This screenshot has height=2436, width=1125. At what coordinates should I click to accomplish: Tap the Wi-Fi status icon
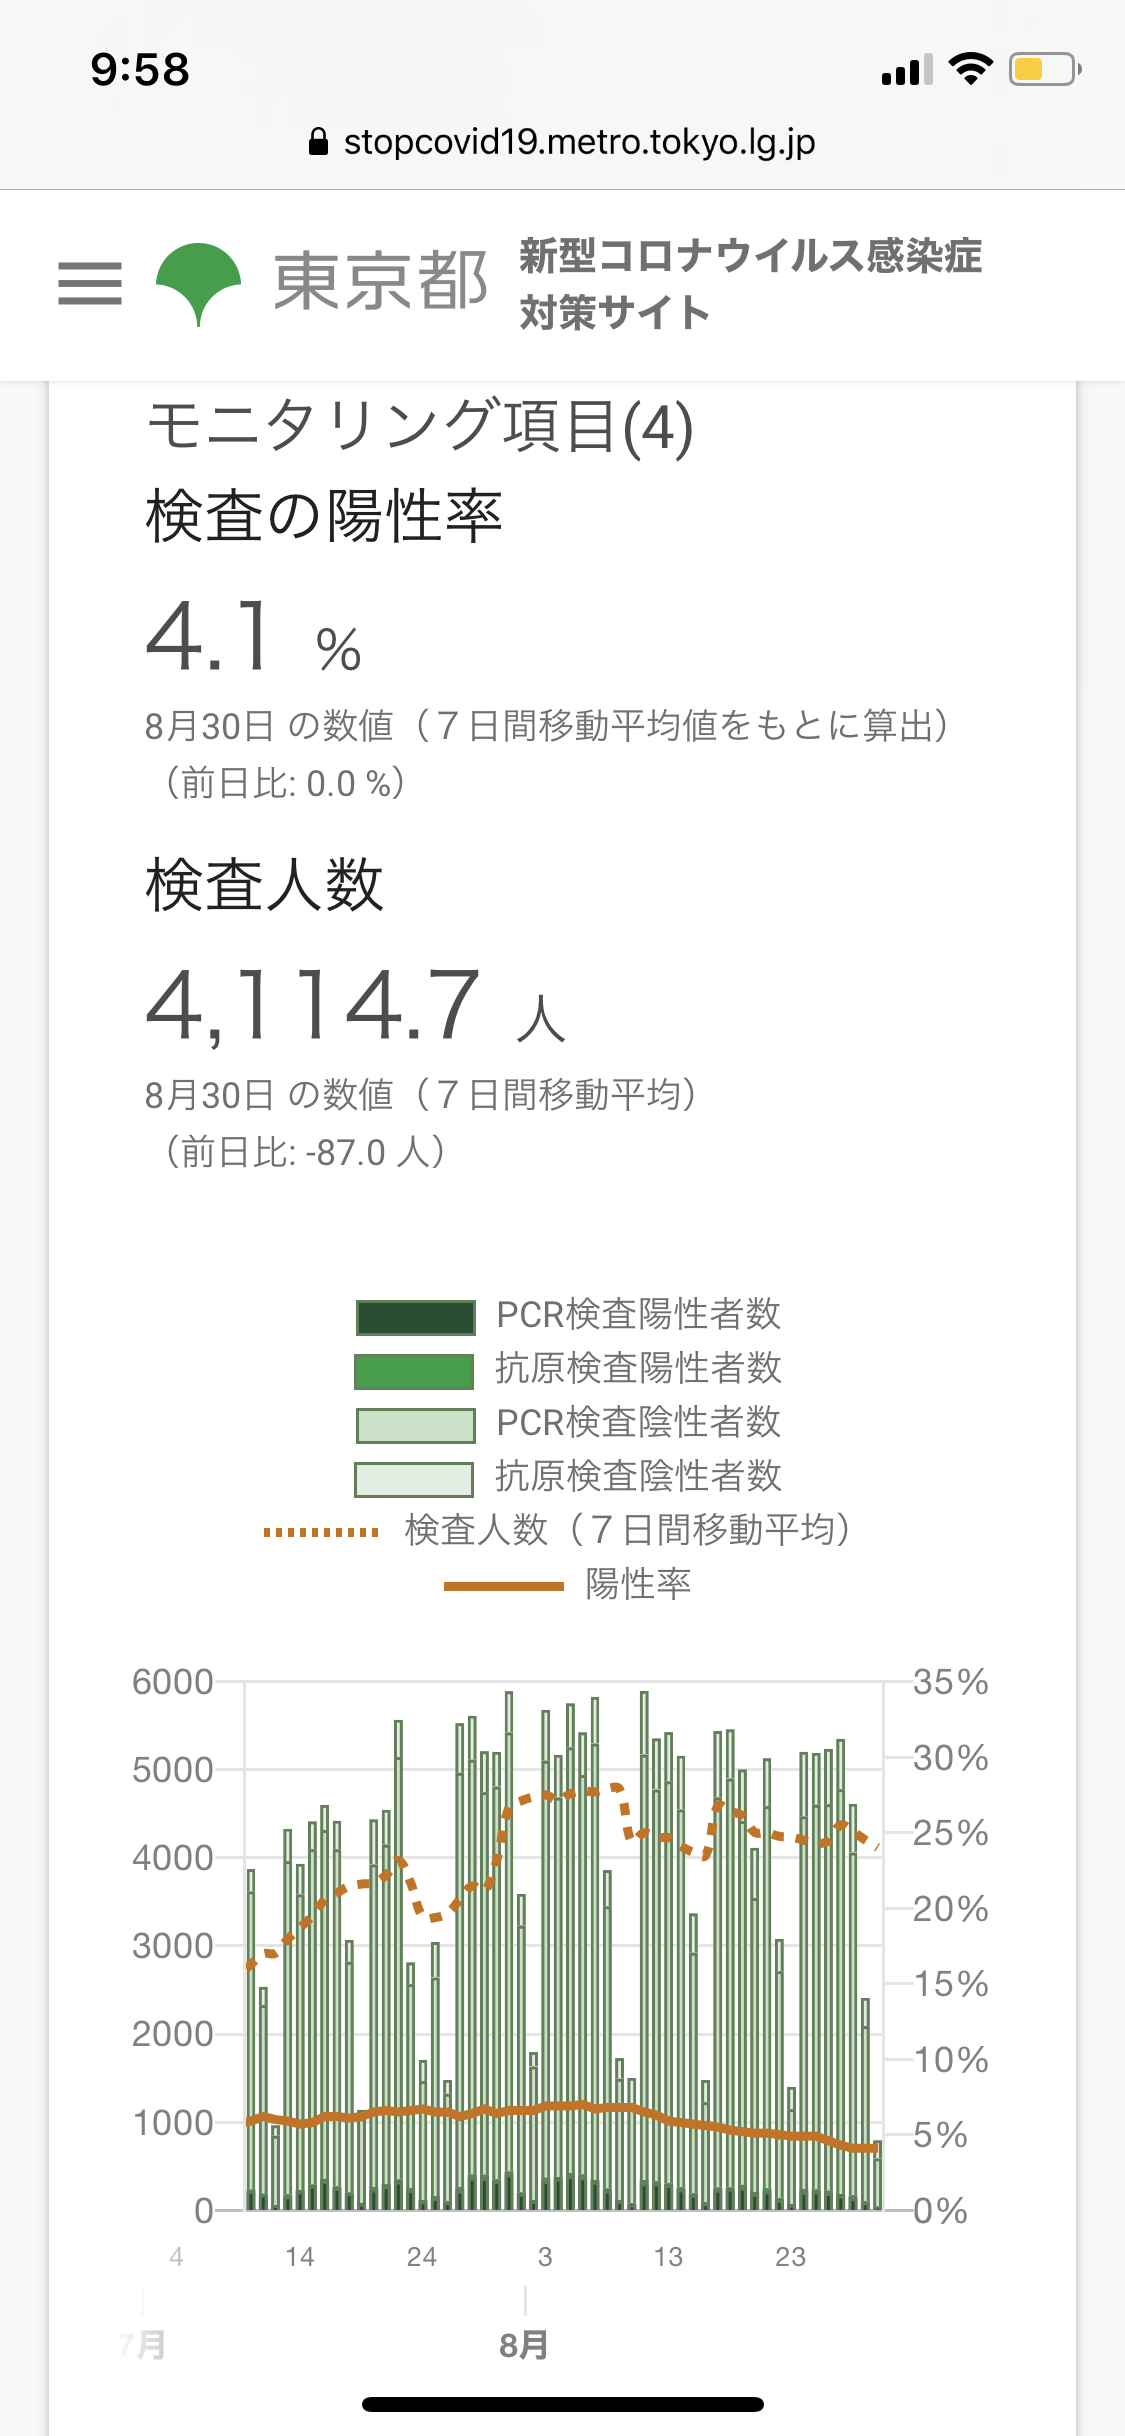pos(970,69)
